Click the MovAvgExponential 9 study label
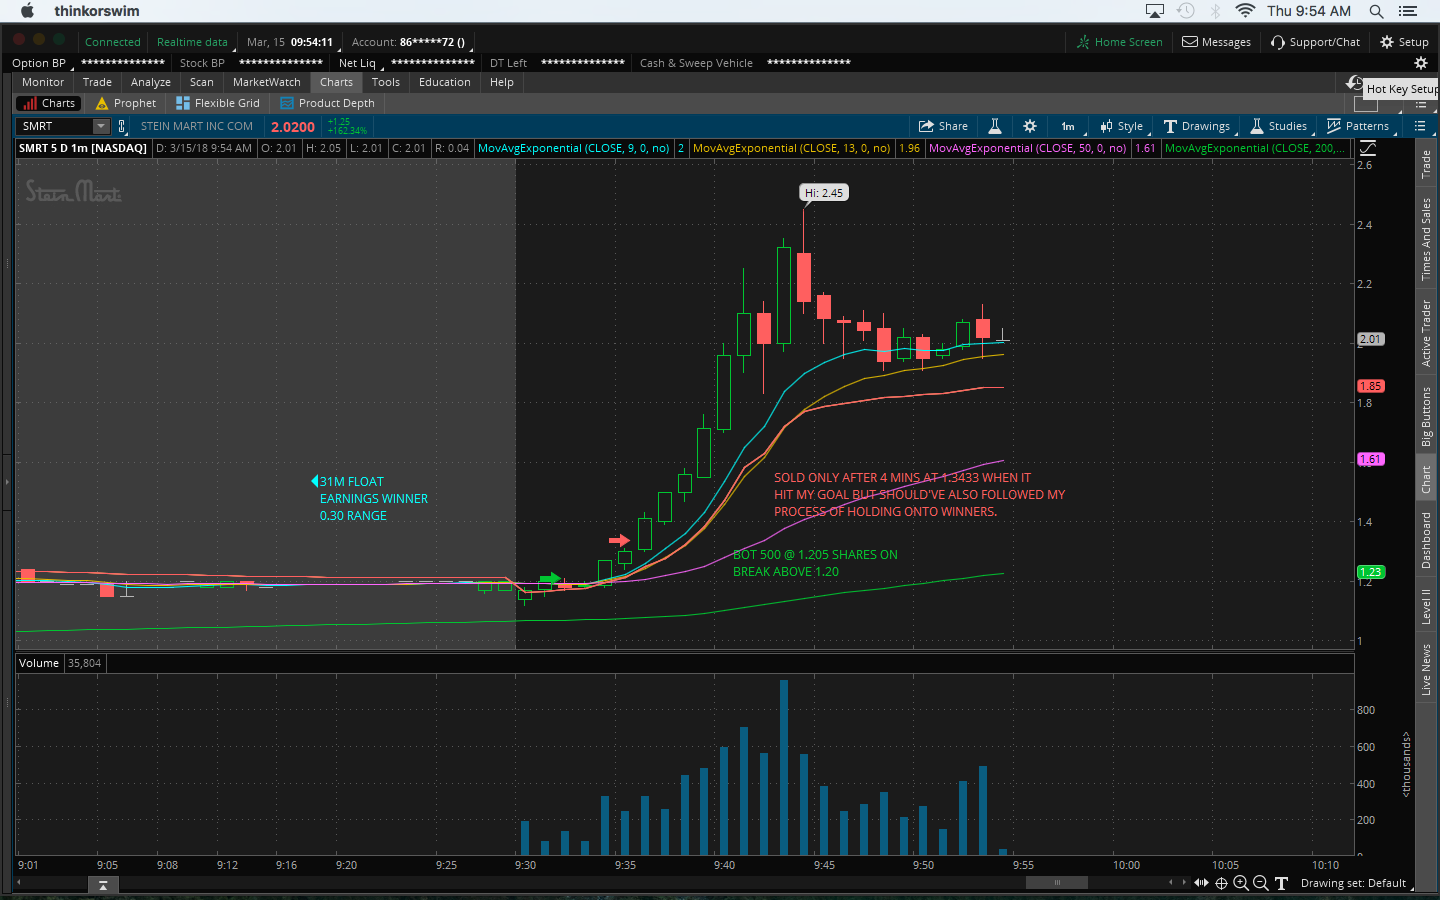 574,148
